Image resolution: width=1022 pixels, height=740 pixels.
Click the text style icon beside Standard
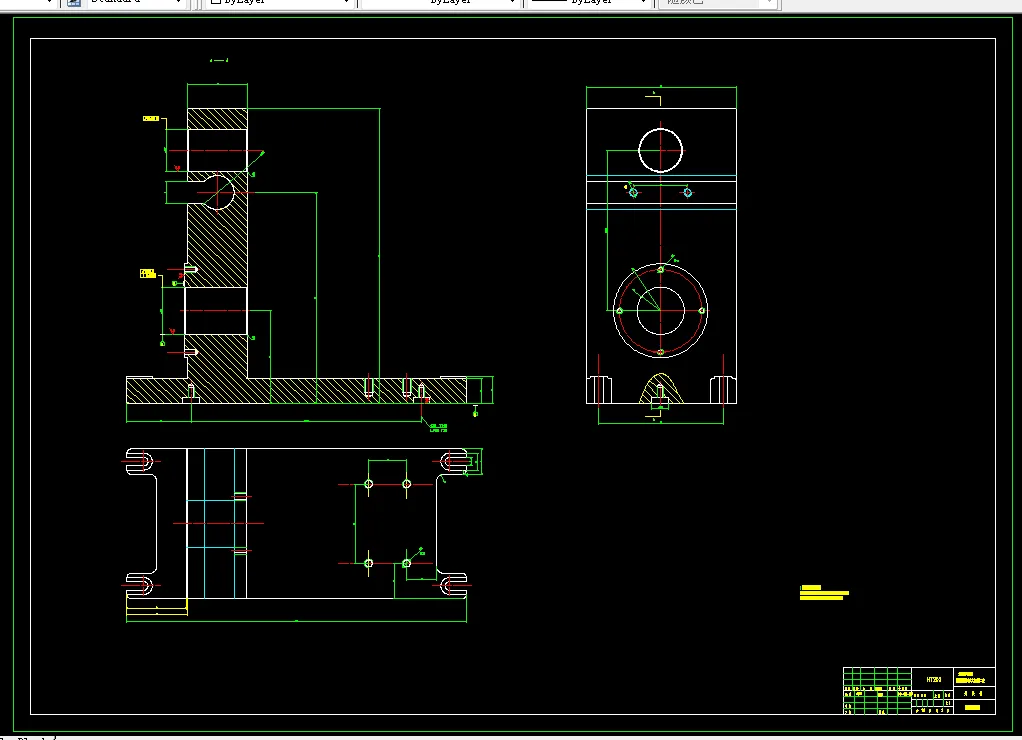[74, 2]
